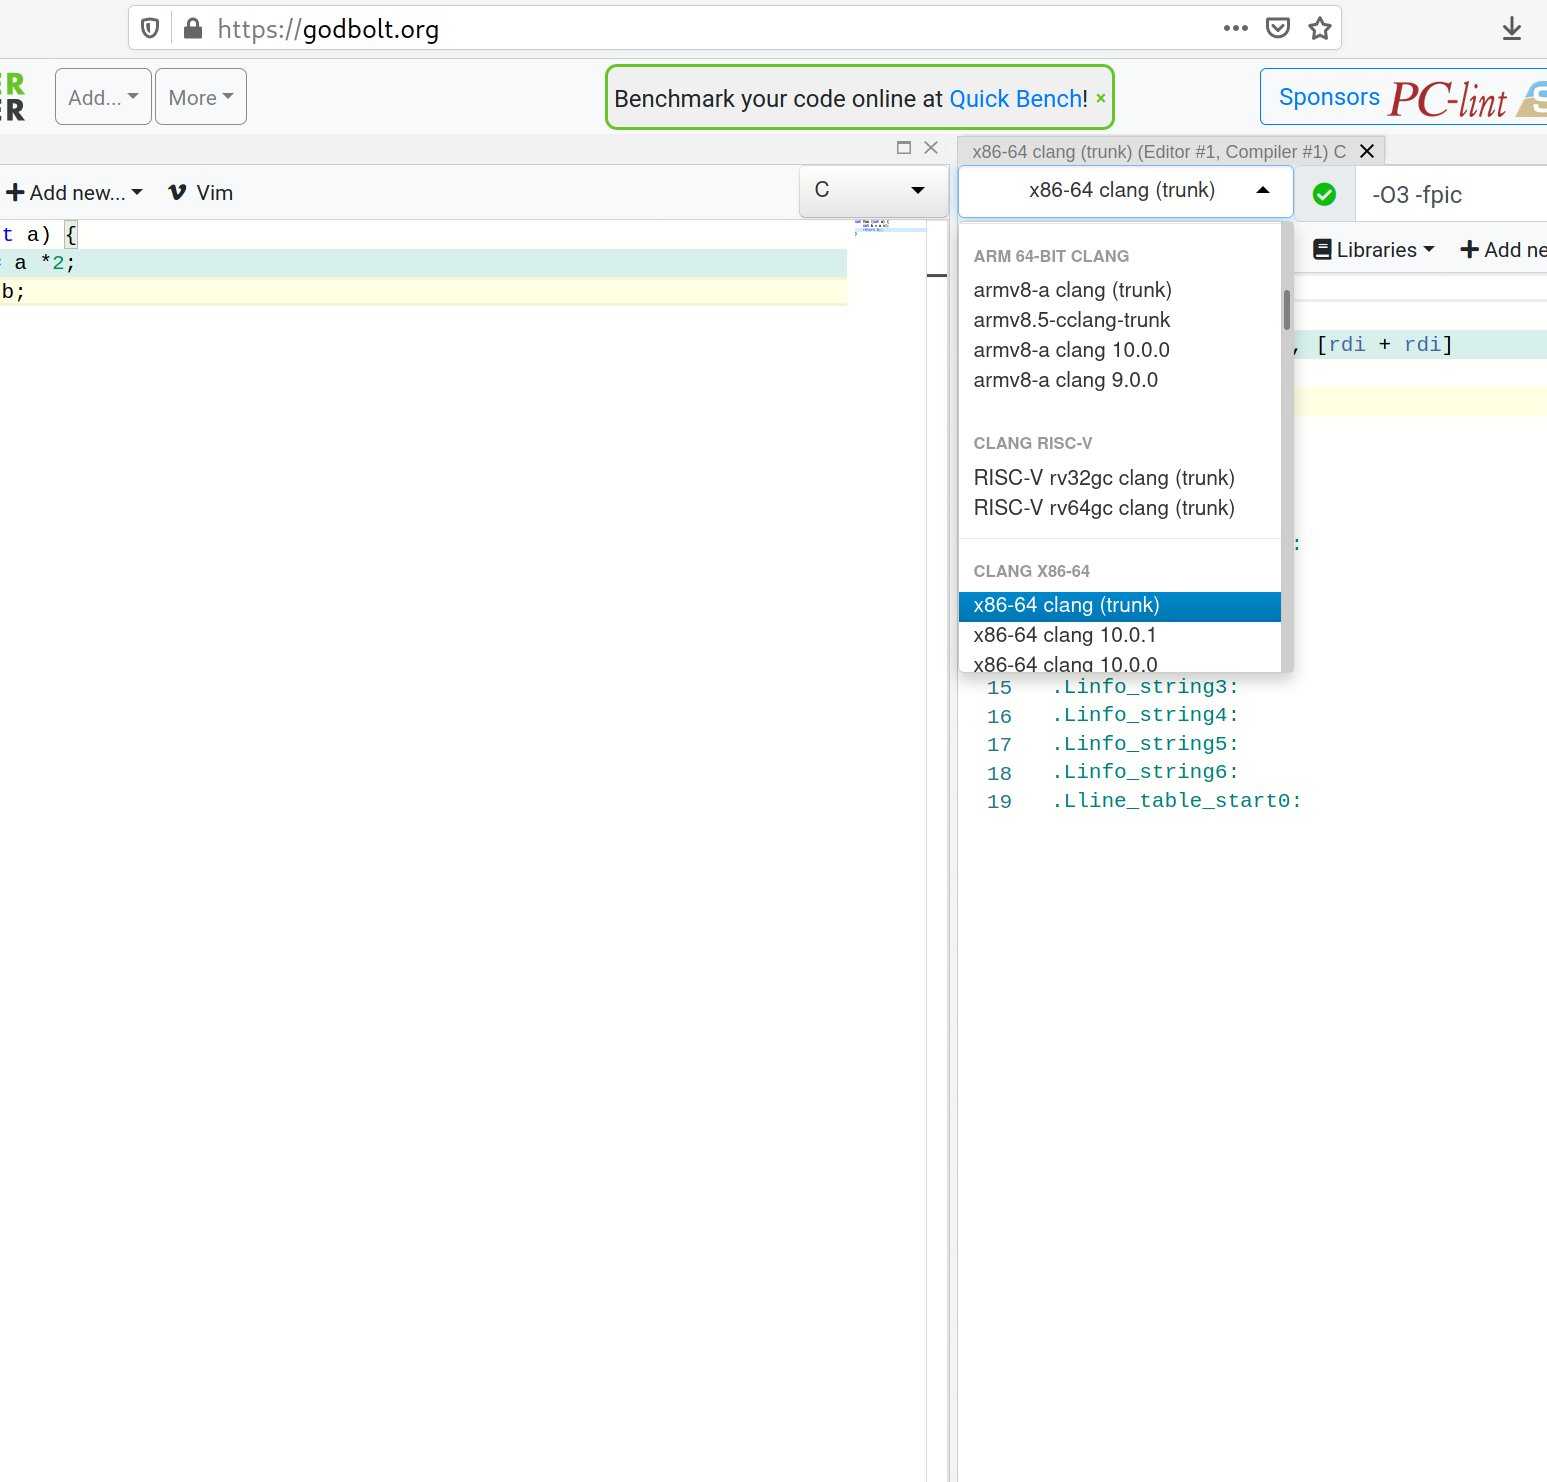Click the [rdi + rdi] assembly operand

click(x=1385, y=345)
